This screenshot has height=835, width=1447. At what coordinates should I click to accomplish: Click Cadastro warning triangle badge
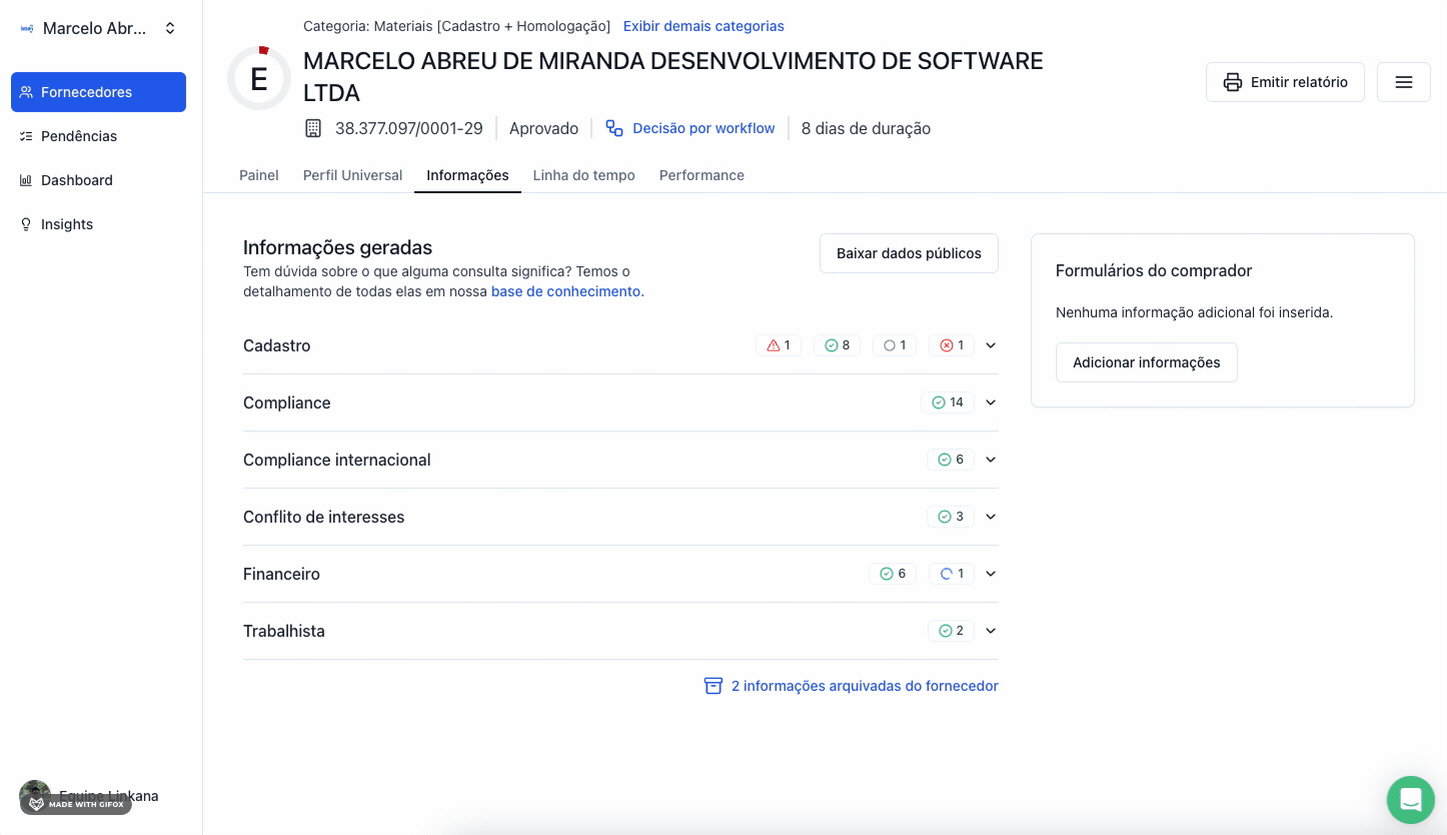pos(778,345)
